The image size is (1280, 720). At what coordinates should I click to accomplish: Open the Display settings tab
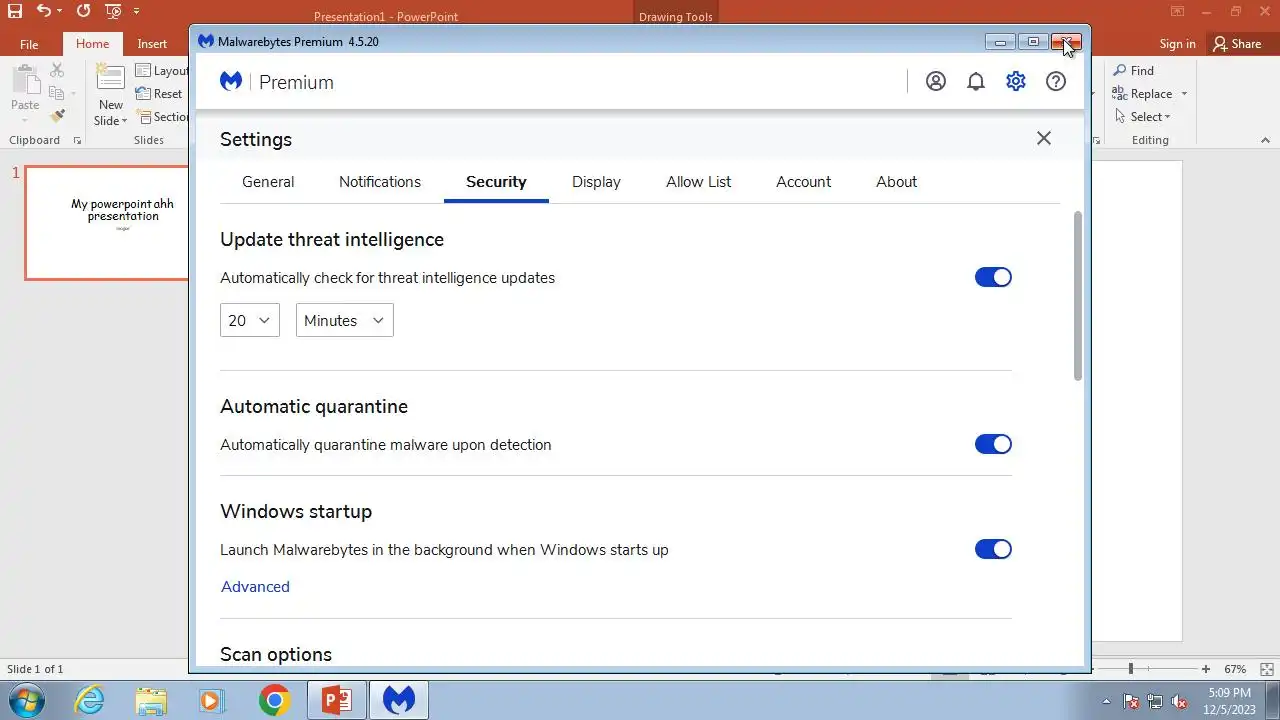point(596,182)
